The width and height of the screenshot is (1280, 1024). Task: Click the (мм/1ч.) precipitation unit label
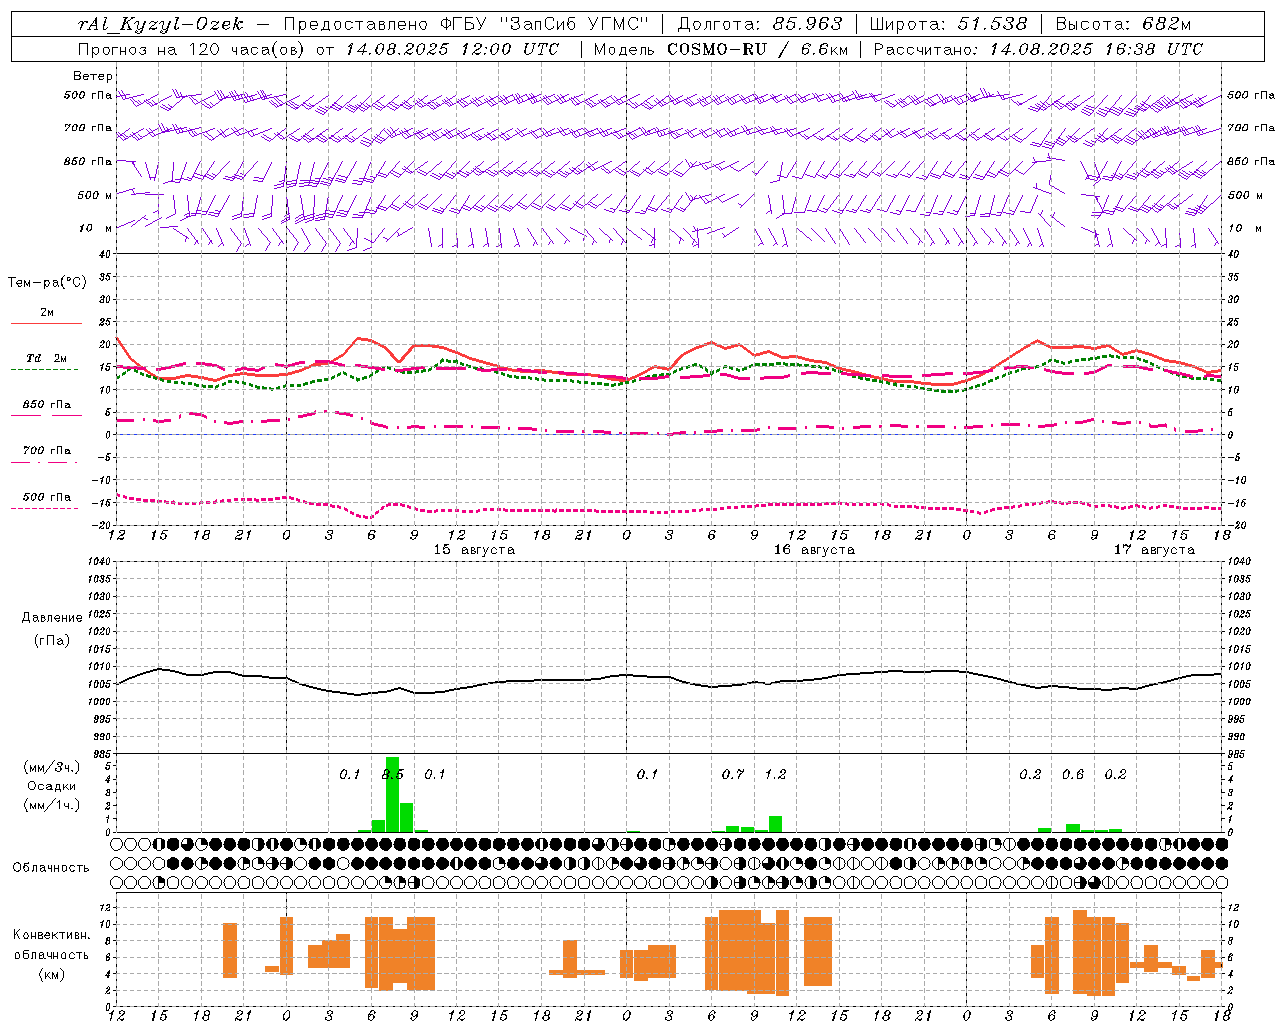(51, 805)
